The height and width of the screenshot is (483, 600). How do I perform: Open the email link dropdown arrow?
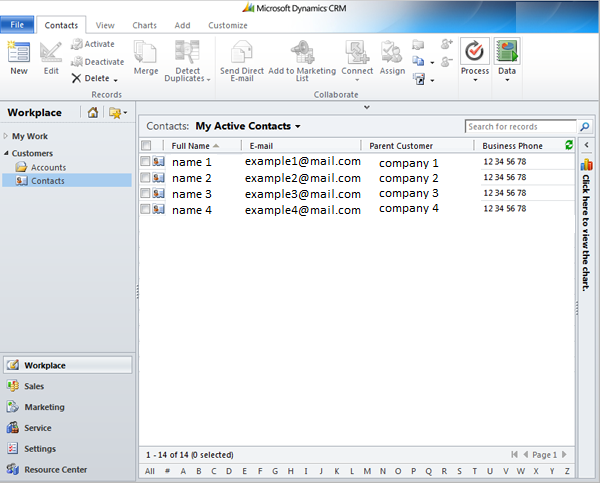[x=432, y=80]
